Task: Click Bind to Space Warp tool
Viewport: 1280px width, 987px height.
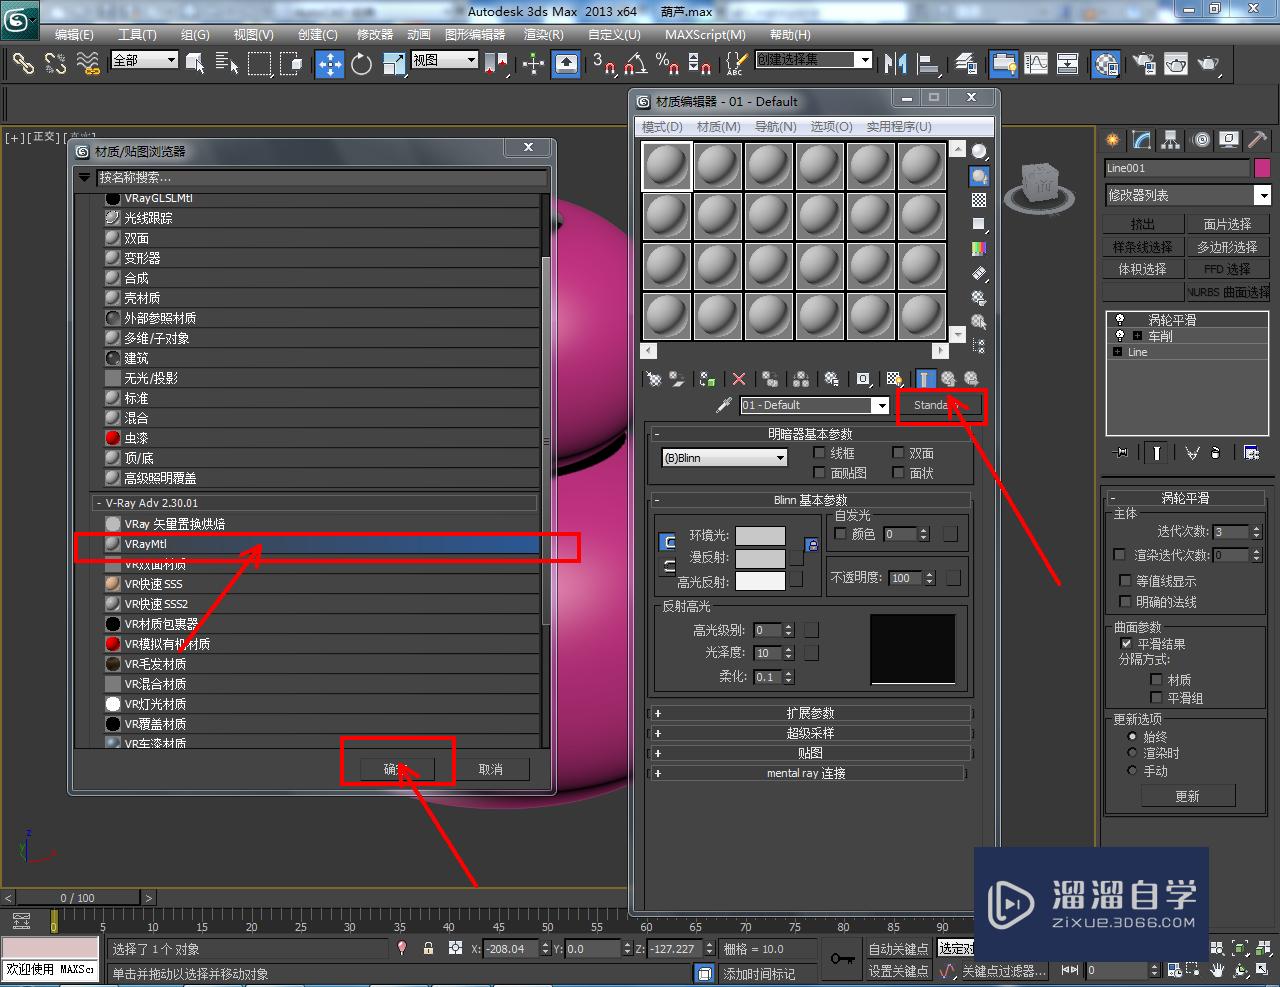Action: tap(89, 64)
